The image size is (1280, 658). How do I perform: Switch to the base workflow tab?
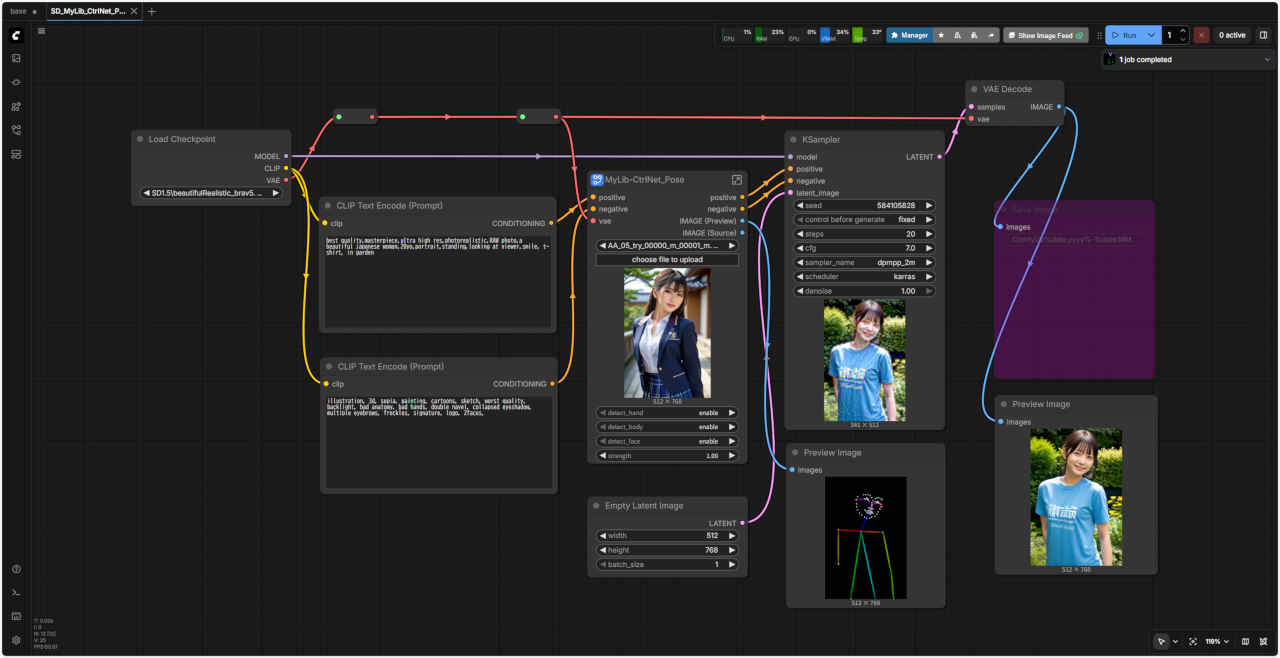[x=19, y=11]
